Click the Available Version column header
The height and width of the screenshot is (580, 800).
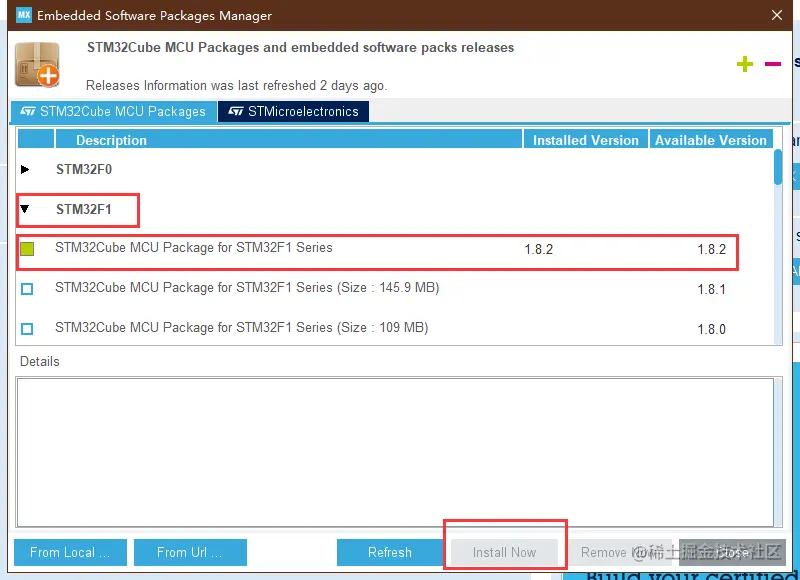click(x=711, y=139)
